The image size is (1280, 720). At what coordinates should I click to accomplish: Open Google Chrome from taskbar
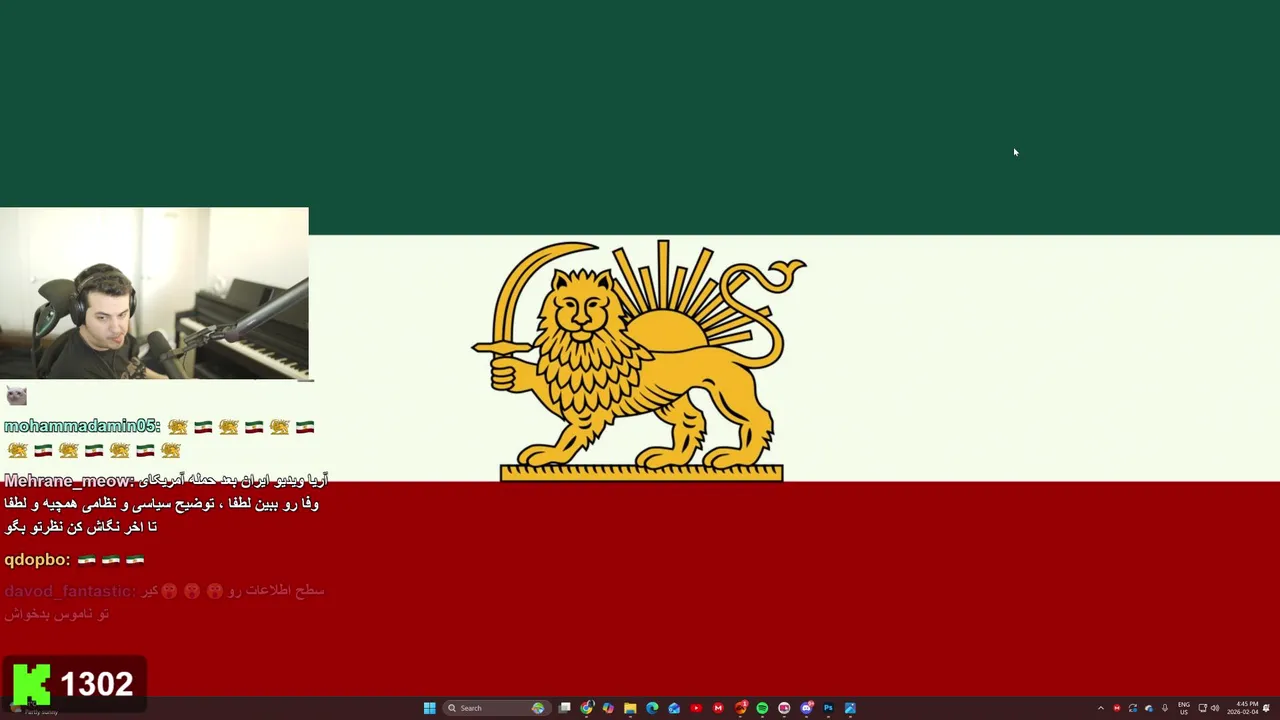click(586, 708)
